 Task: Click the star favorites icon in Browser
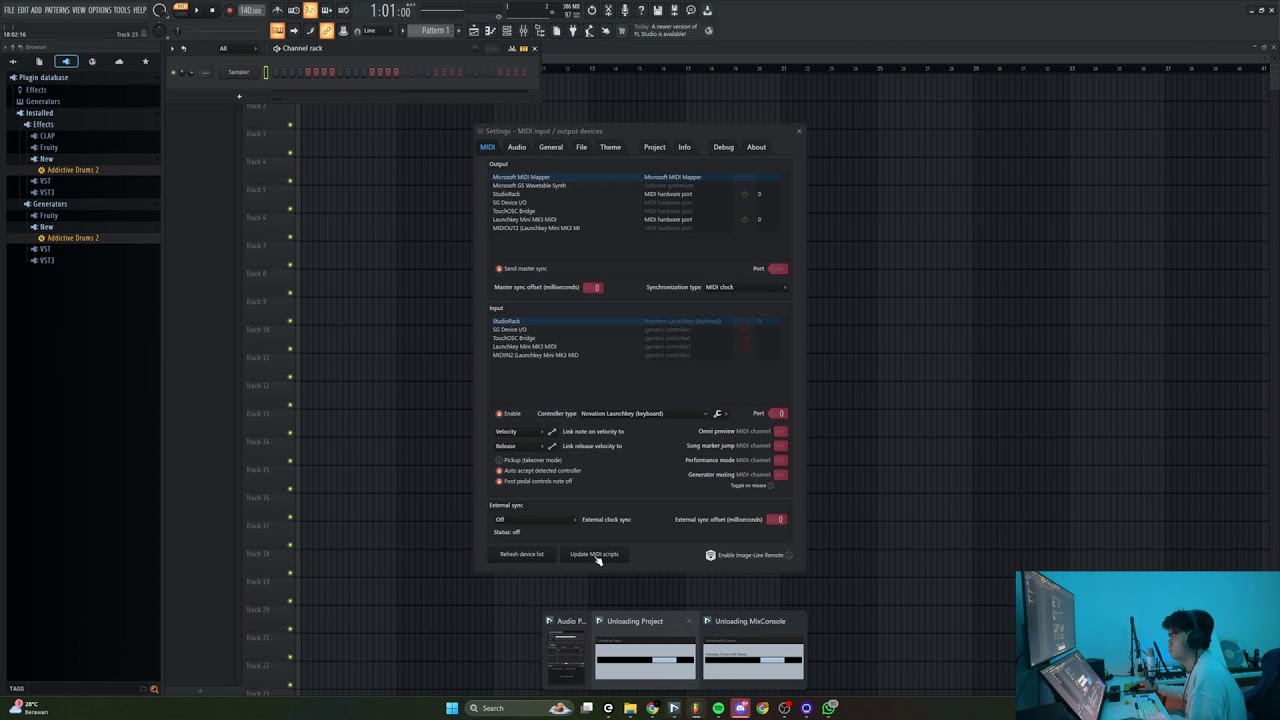point(145,62)
